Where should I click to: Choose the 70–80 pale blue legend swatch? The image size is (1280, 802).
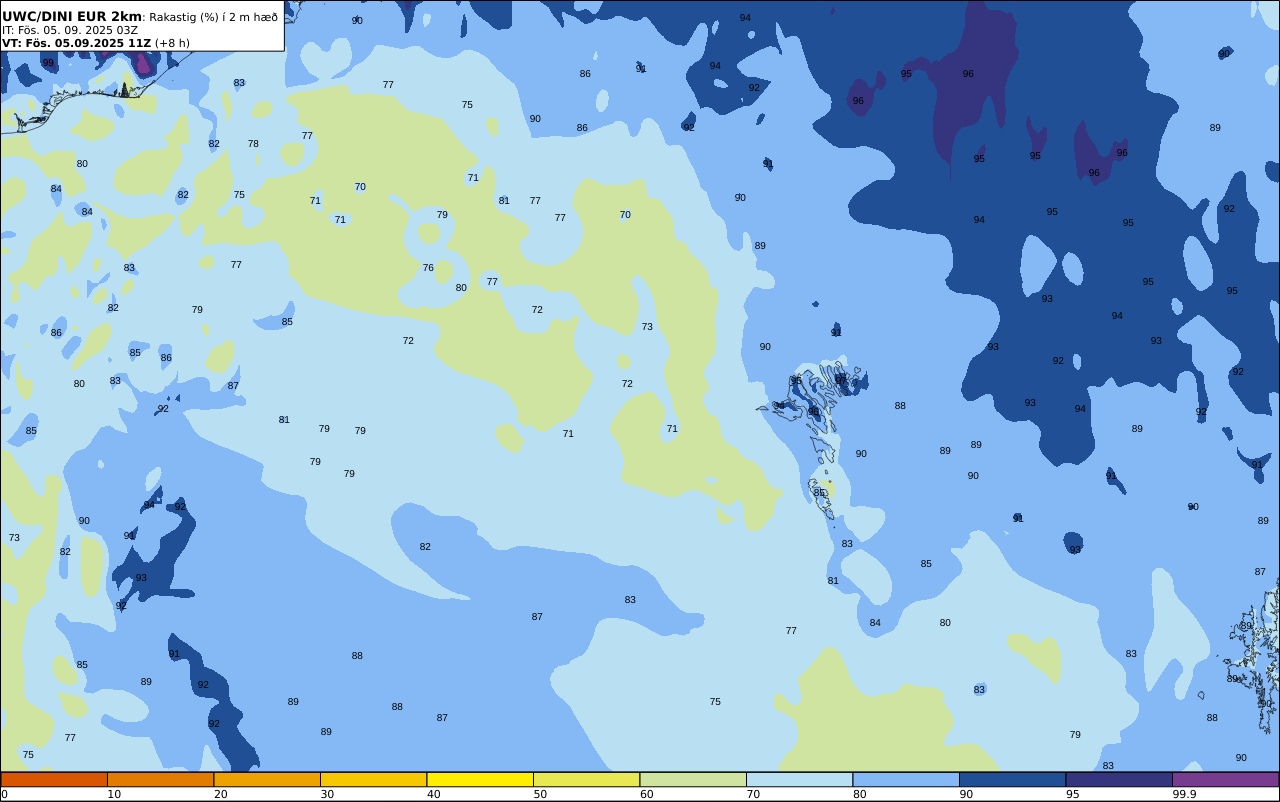tap(799, 779)
